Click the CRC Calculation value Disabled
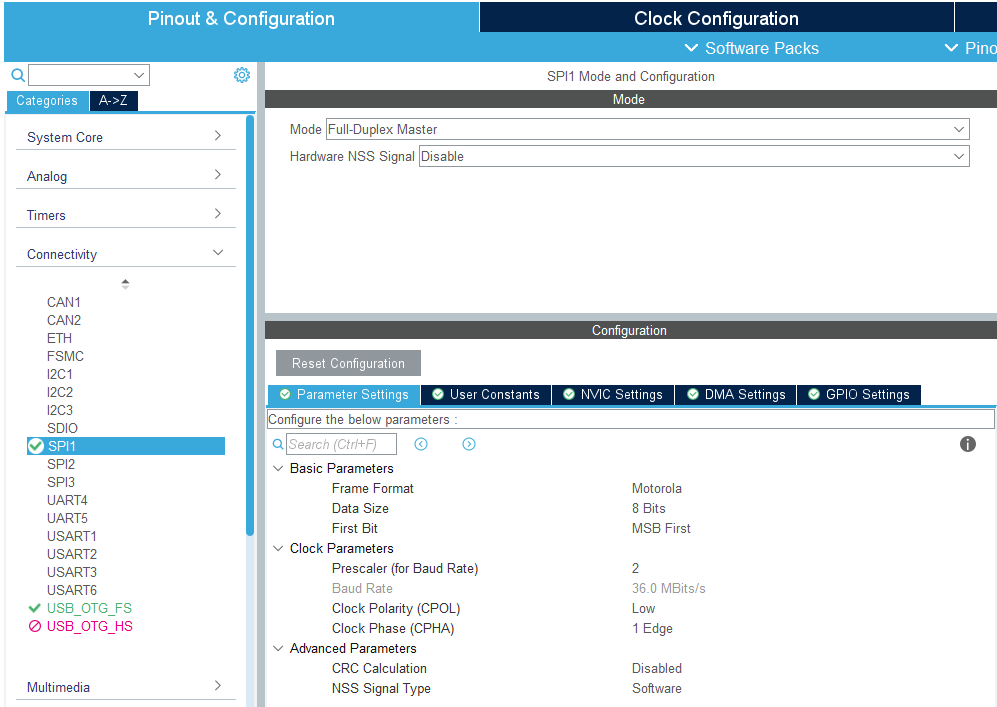Screen dimensions: 997x707 point(657,668)
